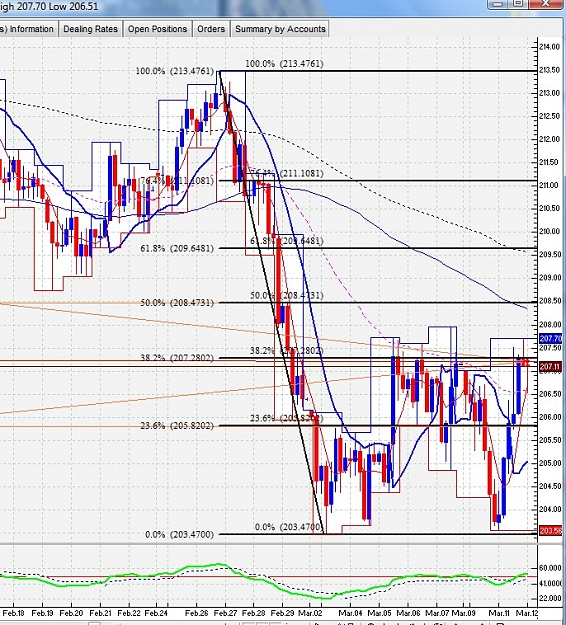Click the High 207.70 Low 206.51 title text
This screenshot has height=625, width=566.
(49, 6)
